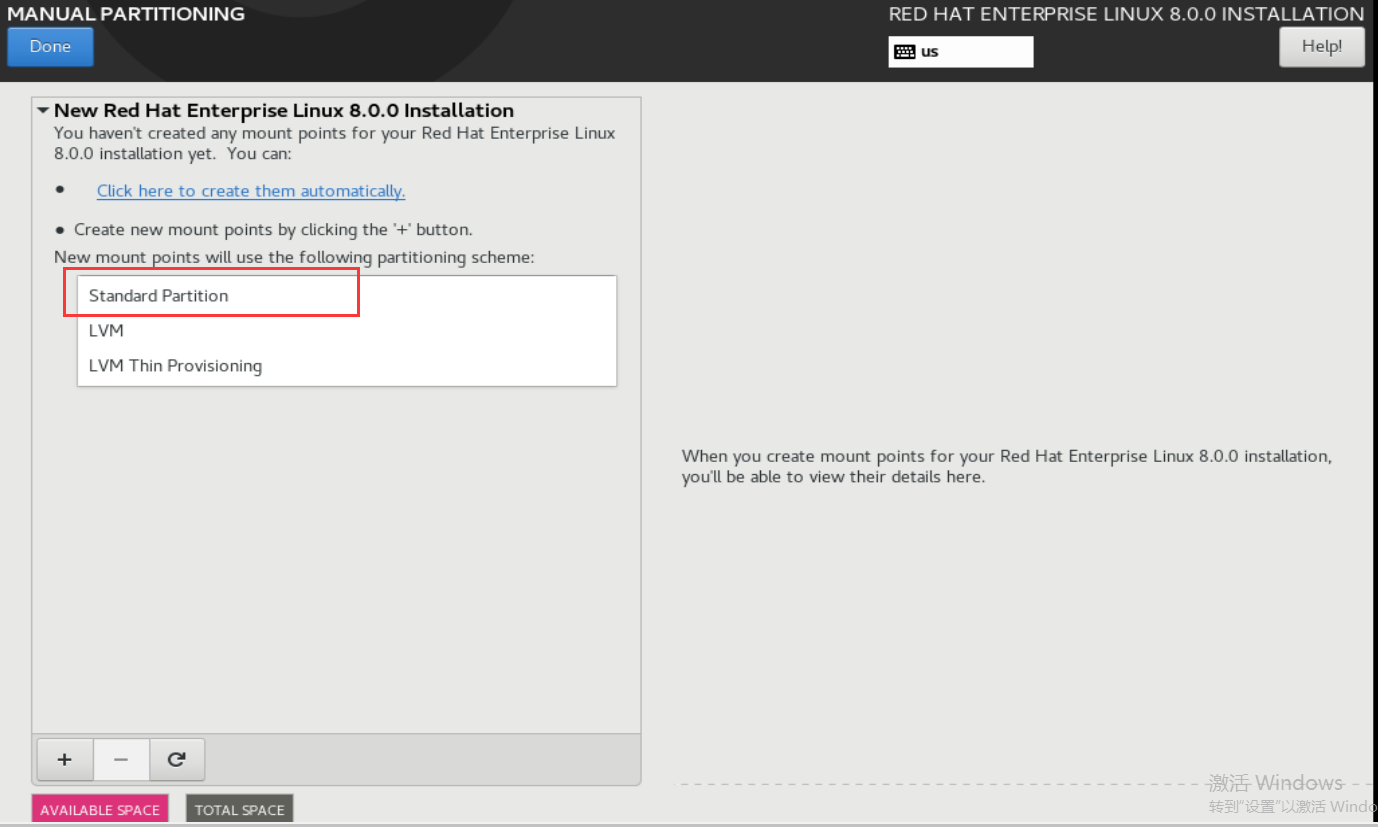Click the "You haven't created any mount points" text
Image resolution: width=1378 pixels, height=827 pixels.
335,143
